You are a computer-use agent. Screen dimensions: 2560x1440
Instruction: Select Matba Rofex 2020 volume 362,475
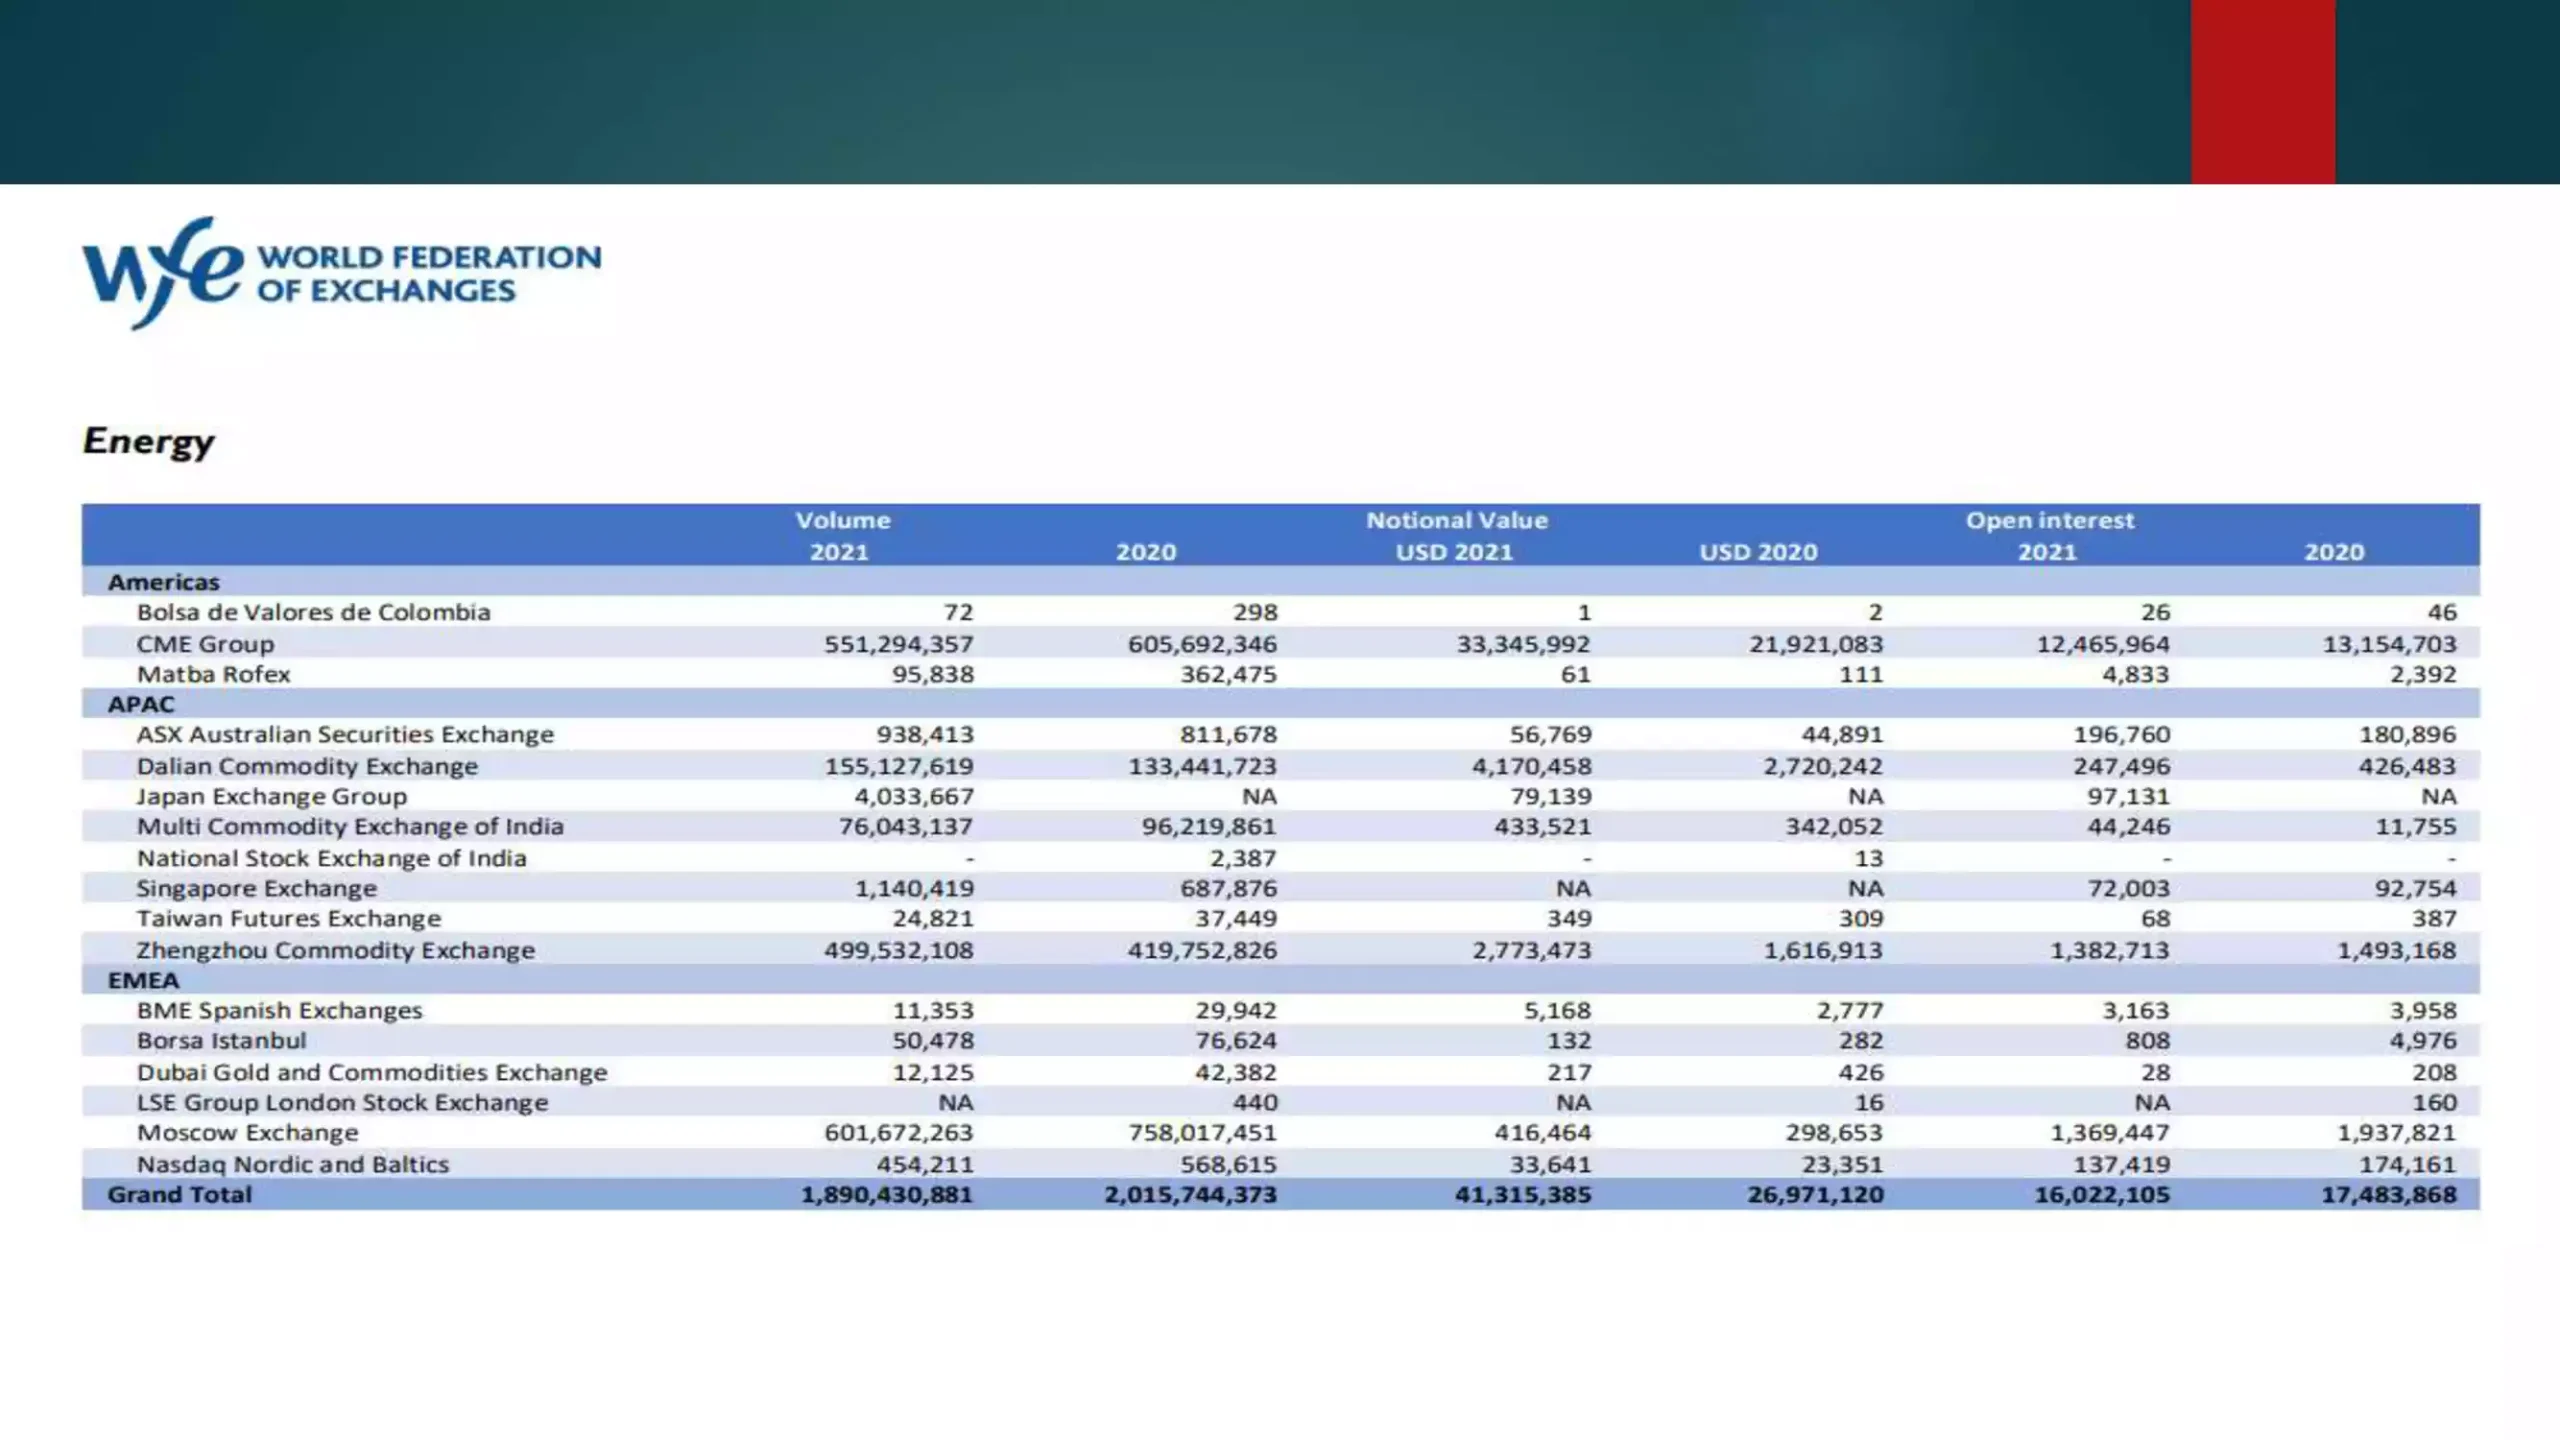(x=1228, y=674)
